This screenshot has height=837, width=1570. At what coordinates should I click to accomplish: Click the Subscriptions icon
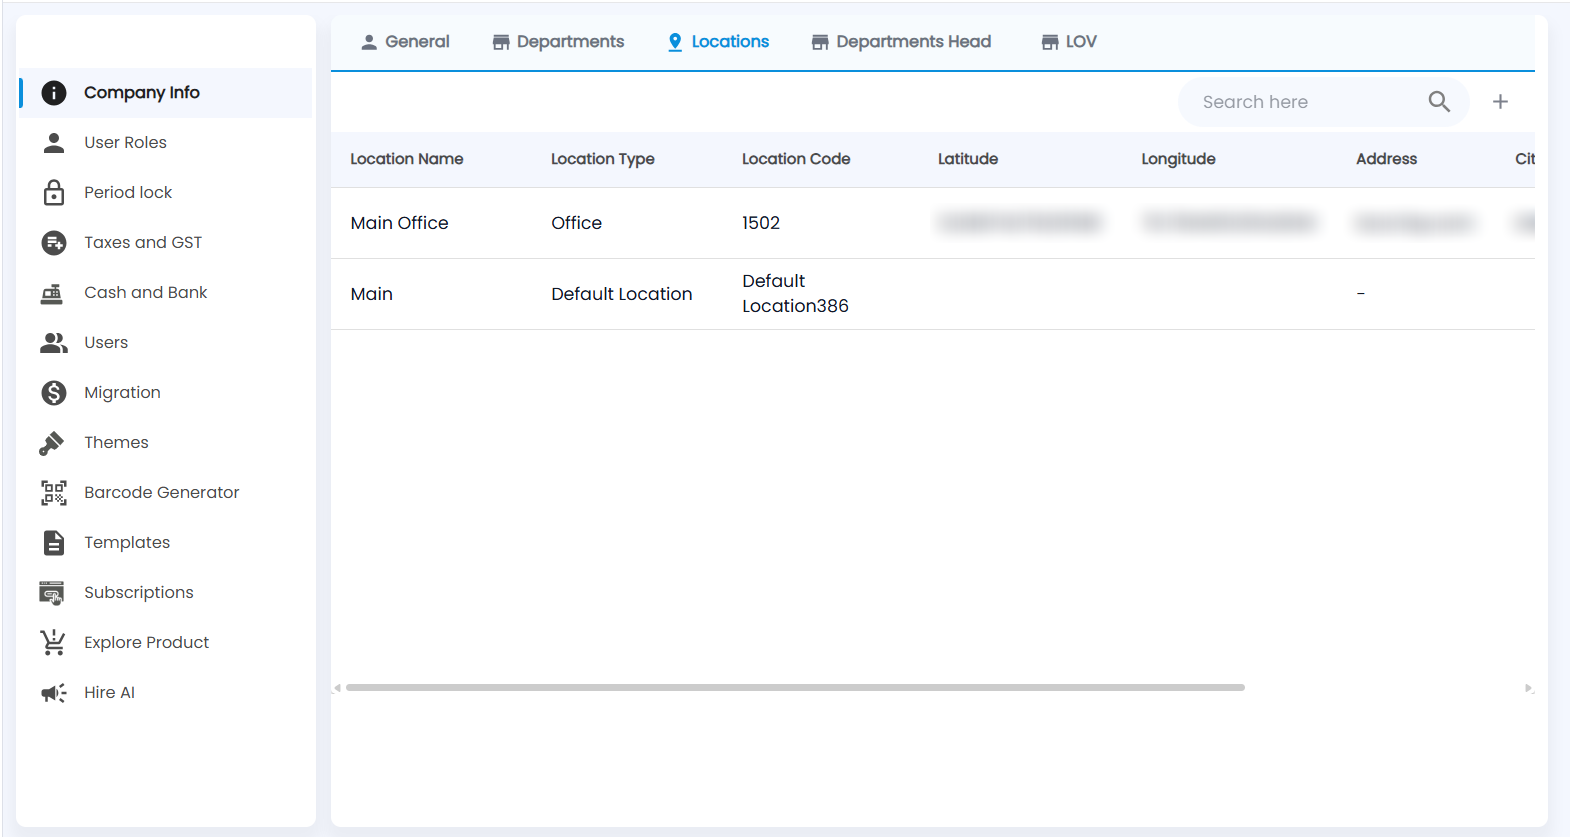(52, 593)
